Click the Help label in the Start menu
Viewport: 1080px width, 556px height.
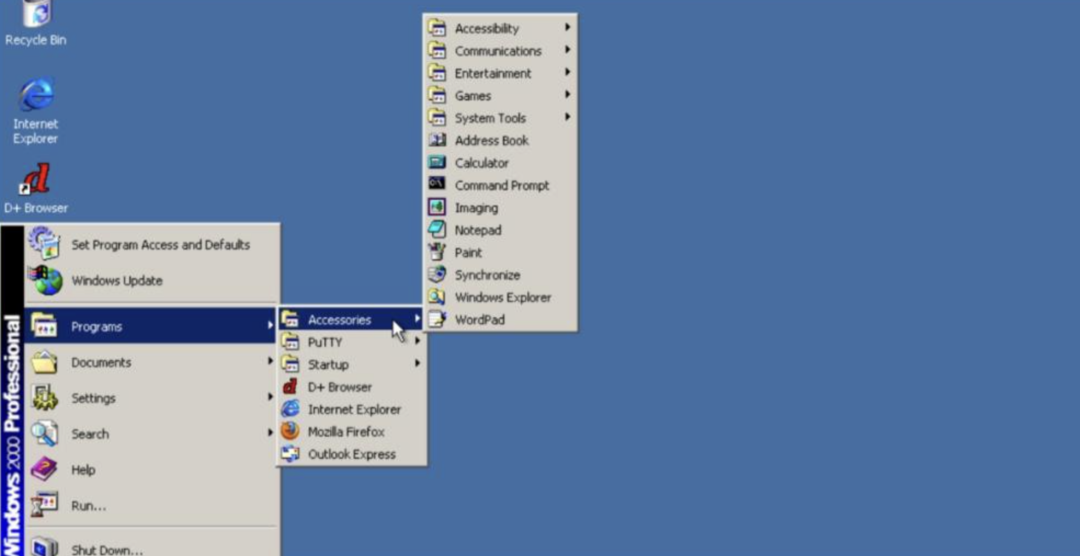point(83,470)
